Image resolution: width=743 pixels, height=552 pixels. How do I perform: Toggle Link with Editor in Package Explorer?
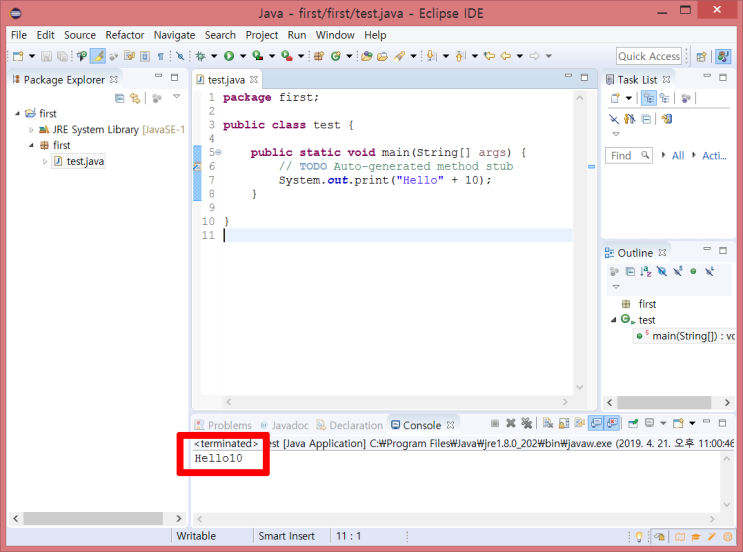coord(134,98)
